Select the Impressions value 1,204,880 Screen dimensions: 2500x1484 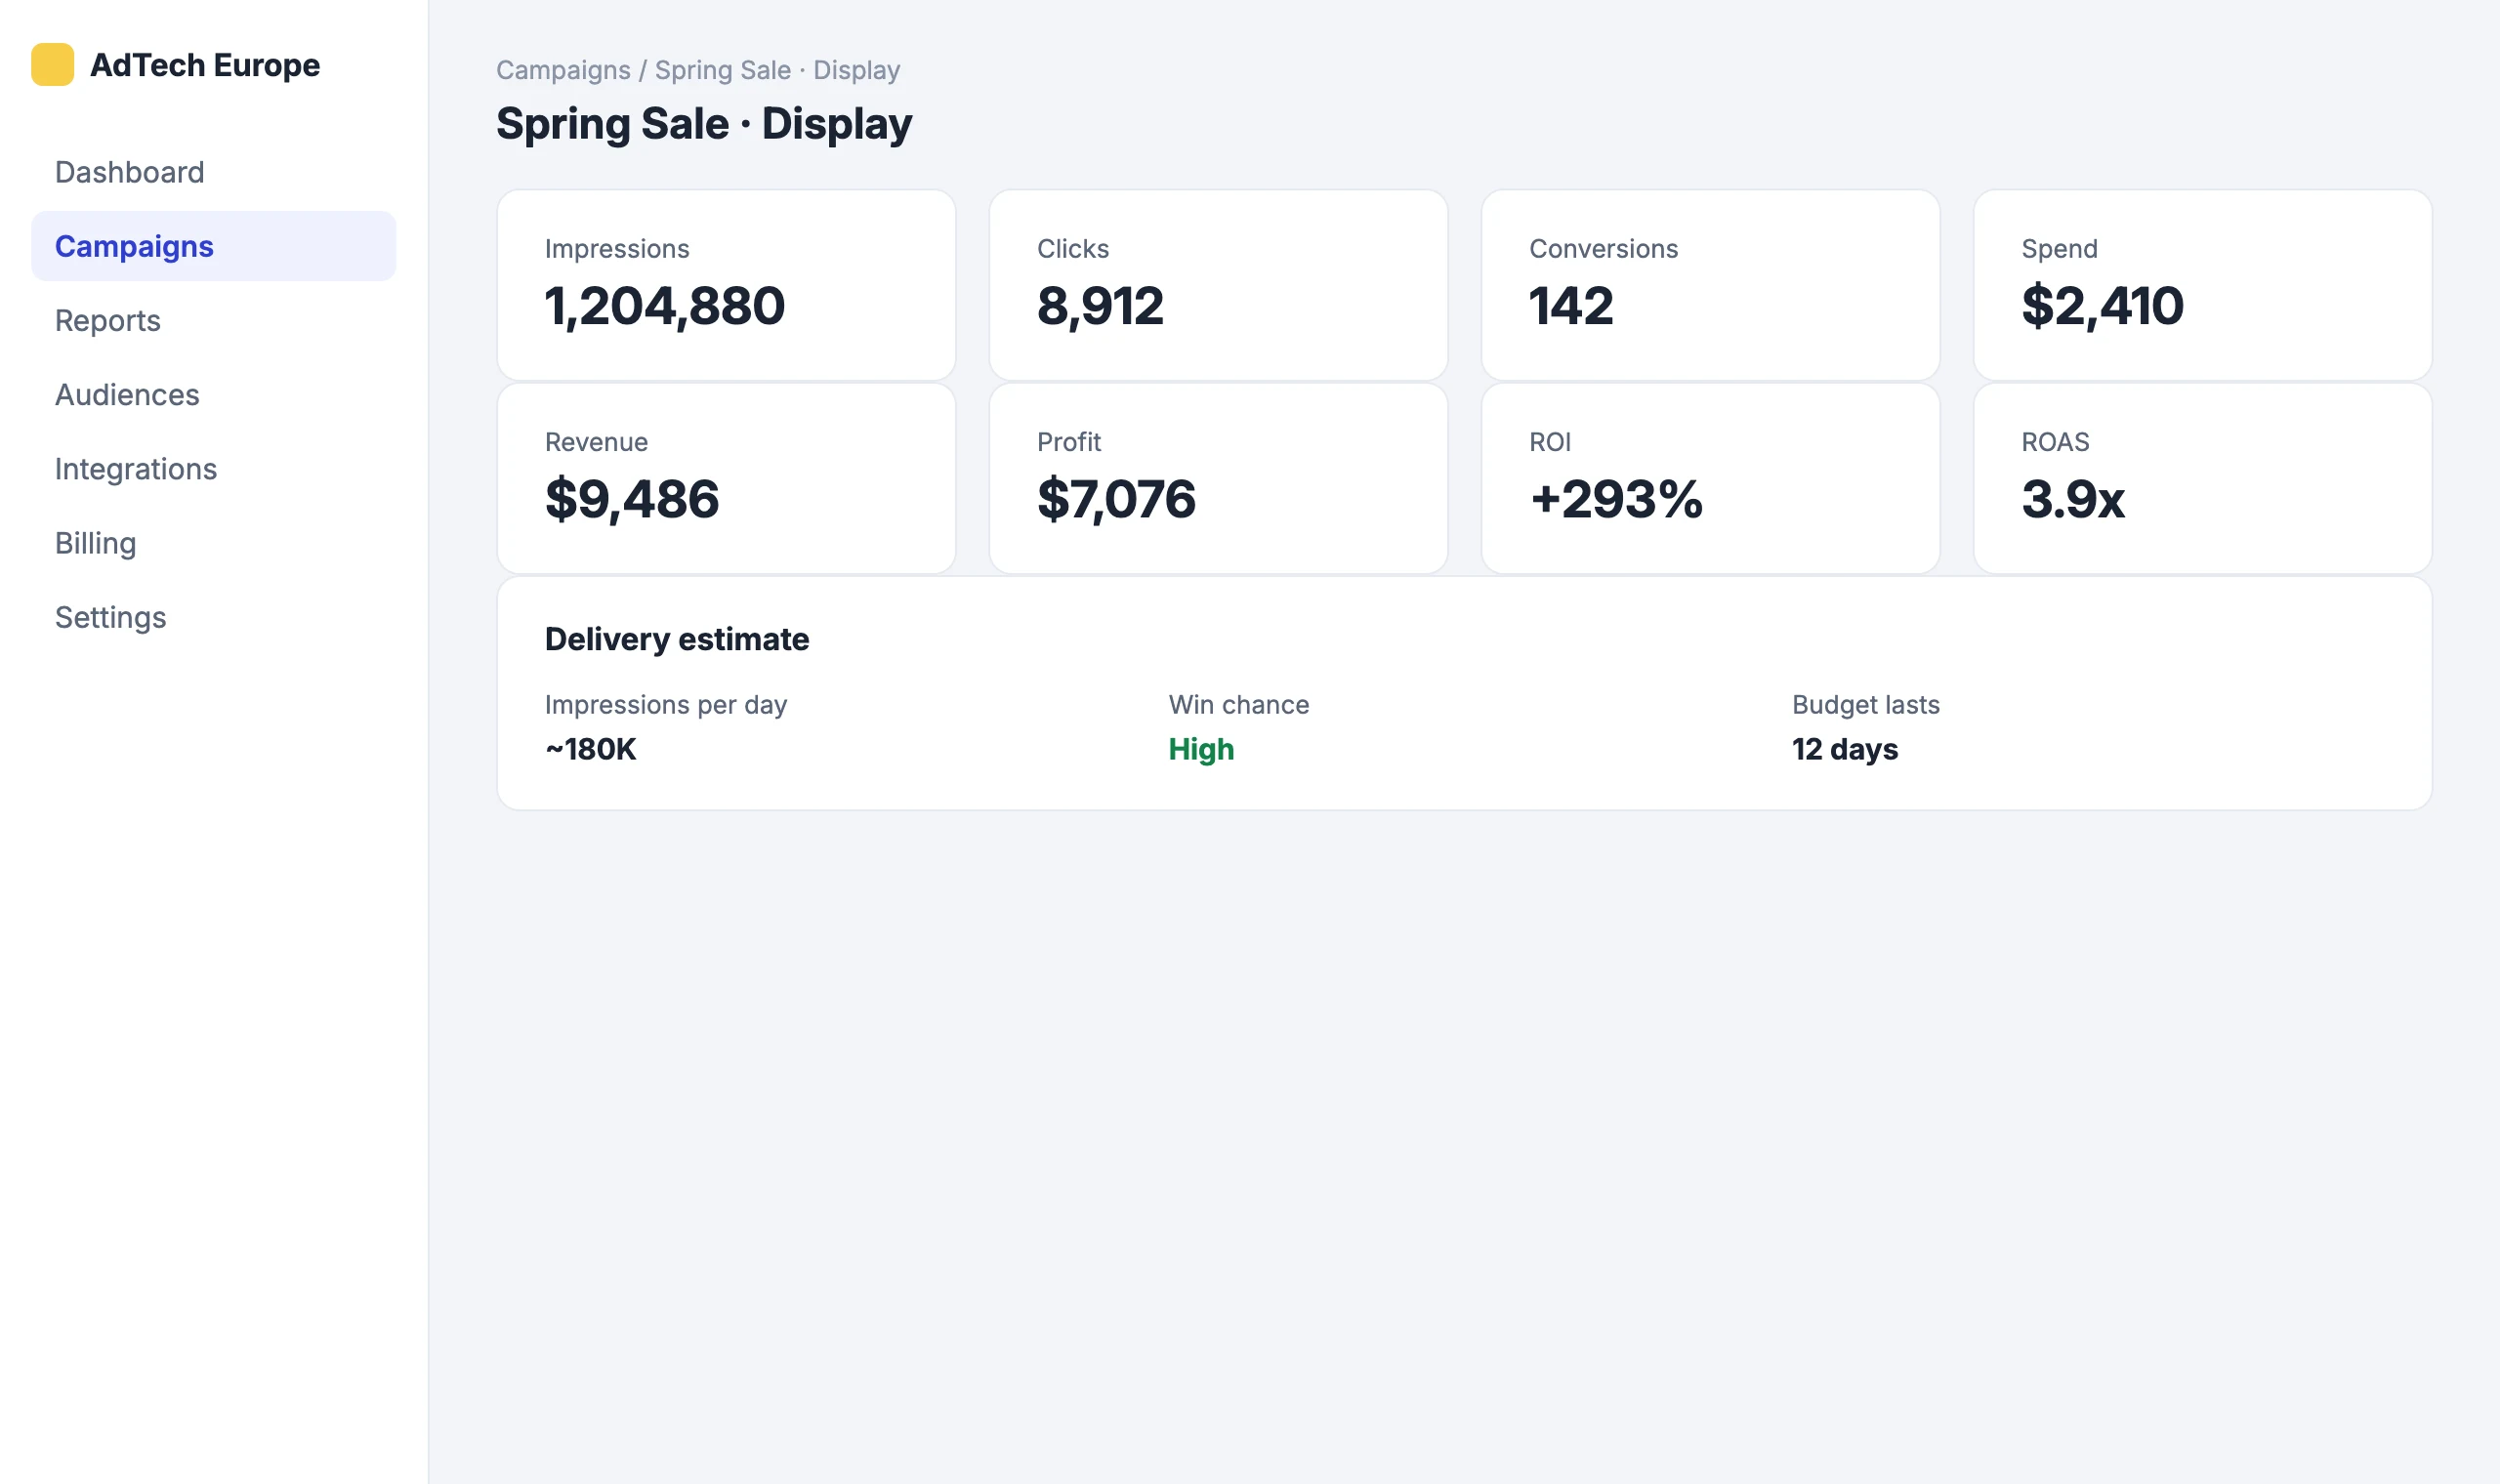point(665,305)
